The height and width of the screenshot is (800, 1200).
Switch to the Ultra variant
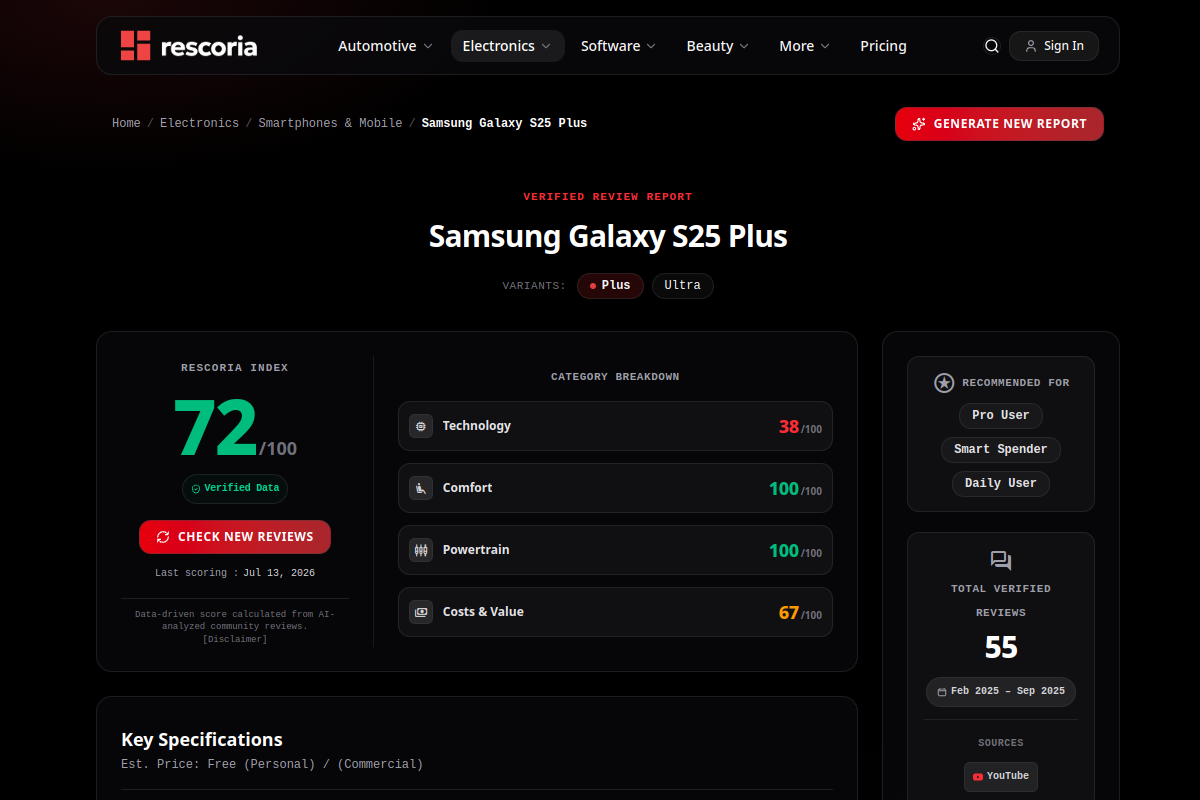click(683, 286)
